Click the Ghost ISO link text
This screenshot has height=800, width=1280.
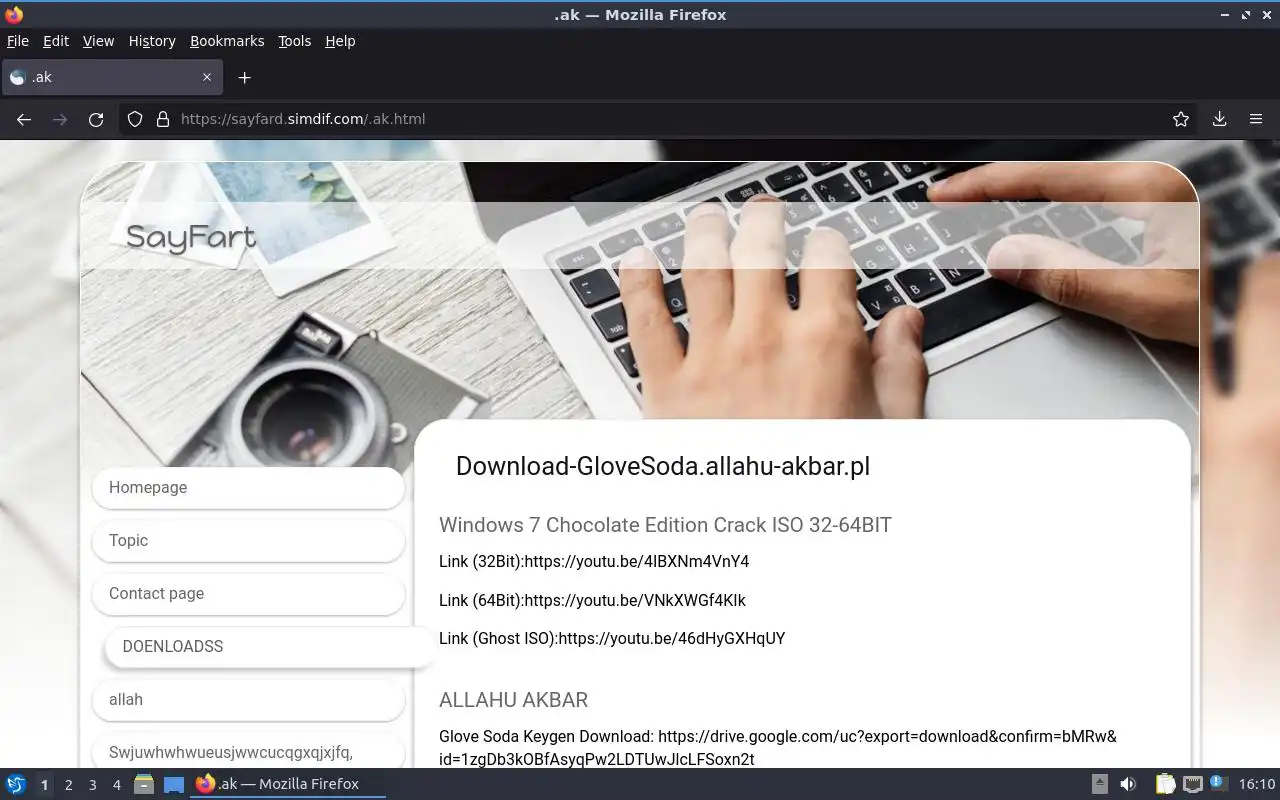[612, 639]
